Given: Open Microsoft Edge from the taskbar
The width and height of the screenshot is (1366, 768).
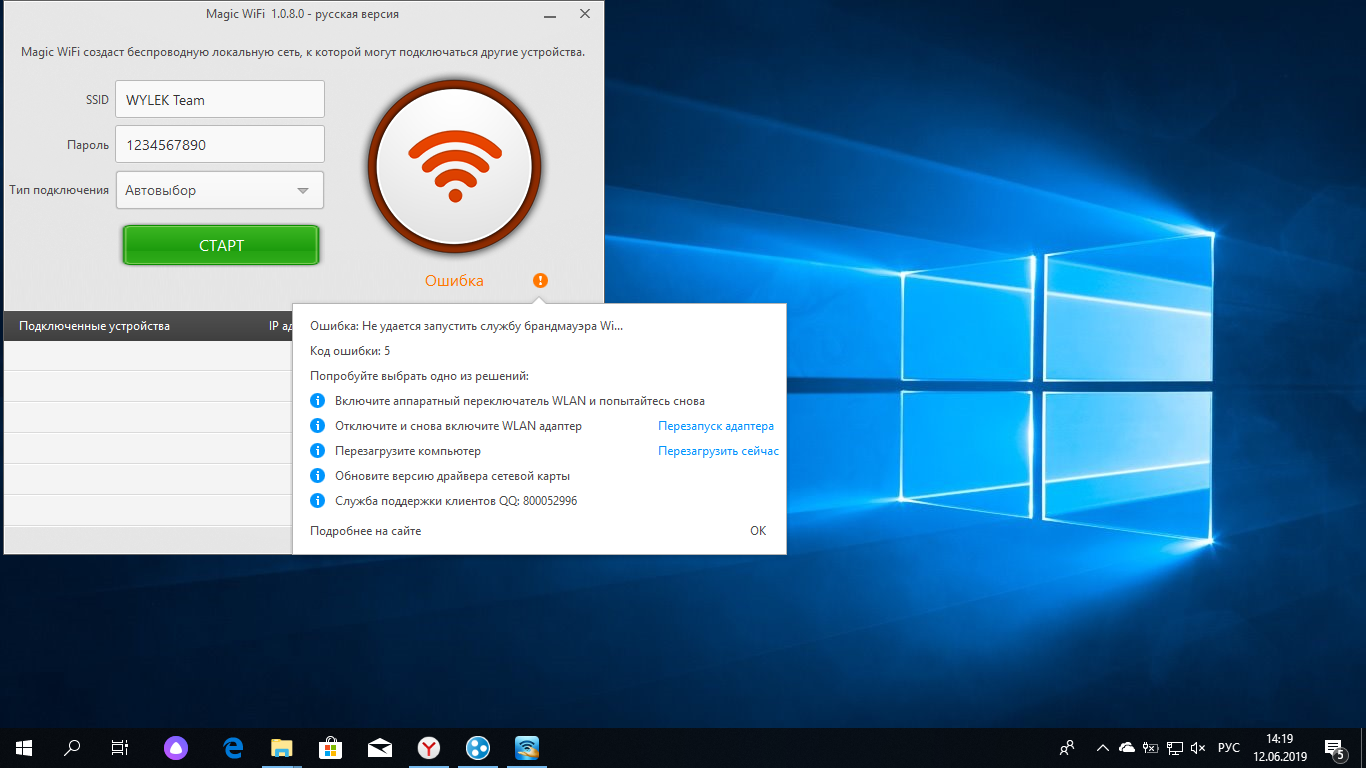Looking at the screenshot, I should pos(233,747).
